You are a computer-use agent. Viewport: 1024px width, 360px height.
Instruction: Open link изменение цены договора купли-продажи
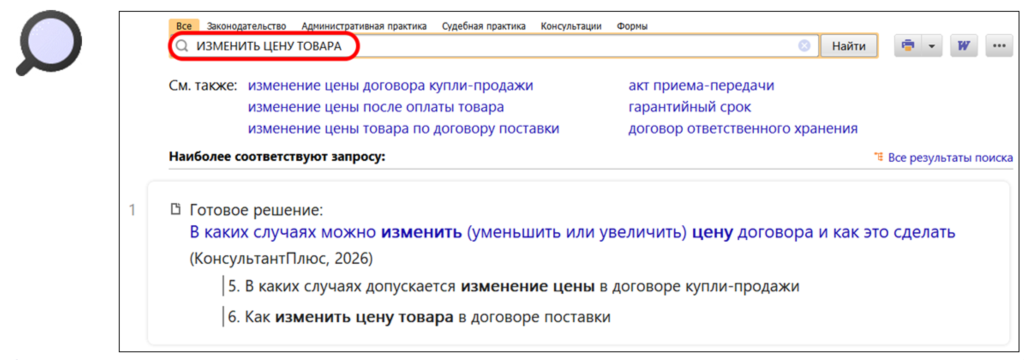pos(391,86)
